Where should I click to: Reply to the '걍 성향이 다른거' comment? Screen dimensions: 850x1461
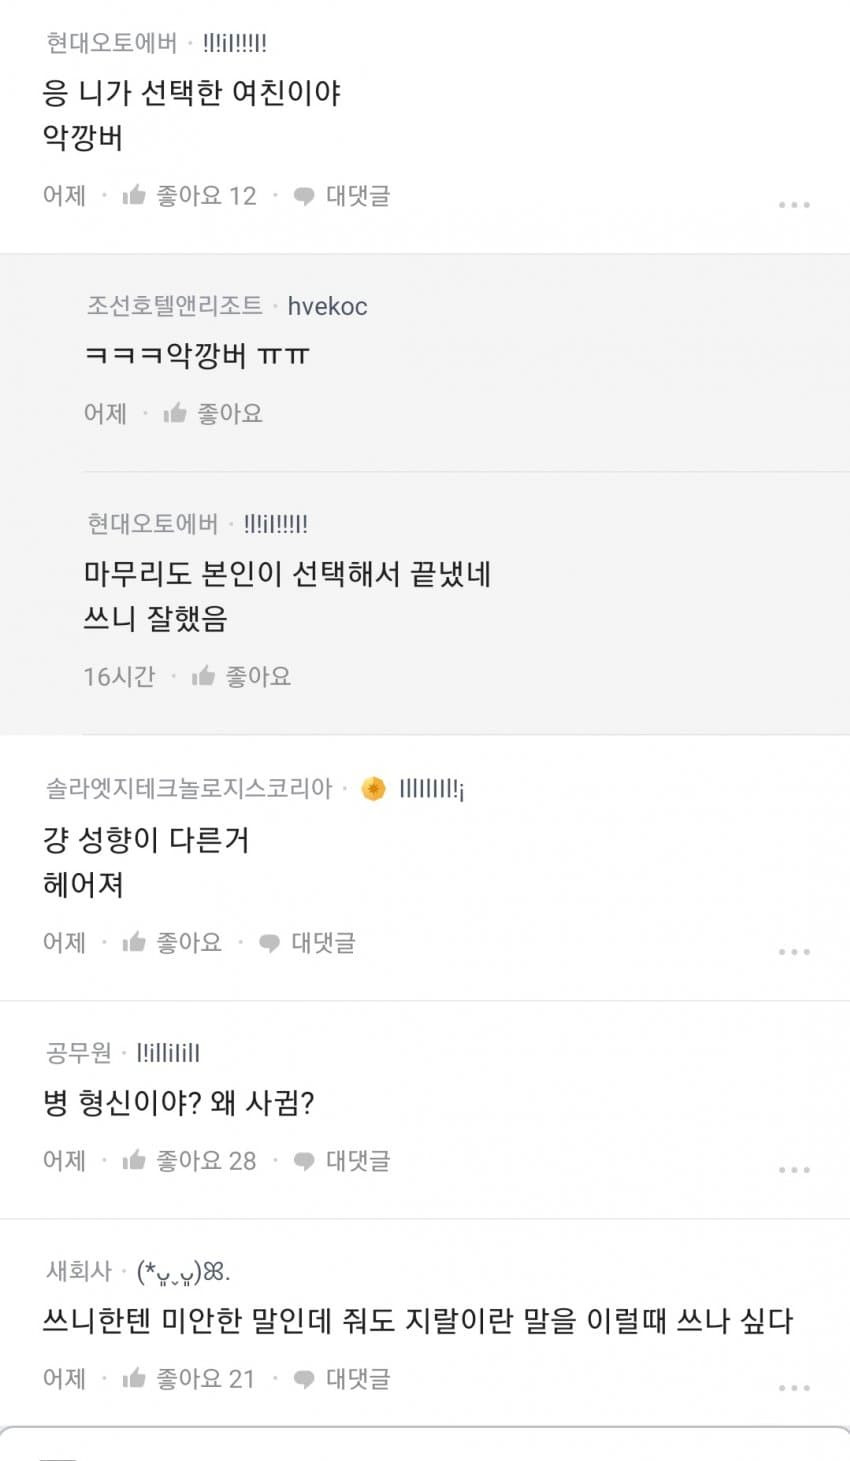[307, 942]
